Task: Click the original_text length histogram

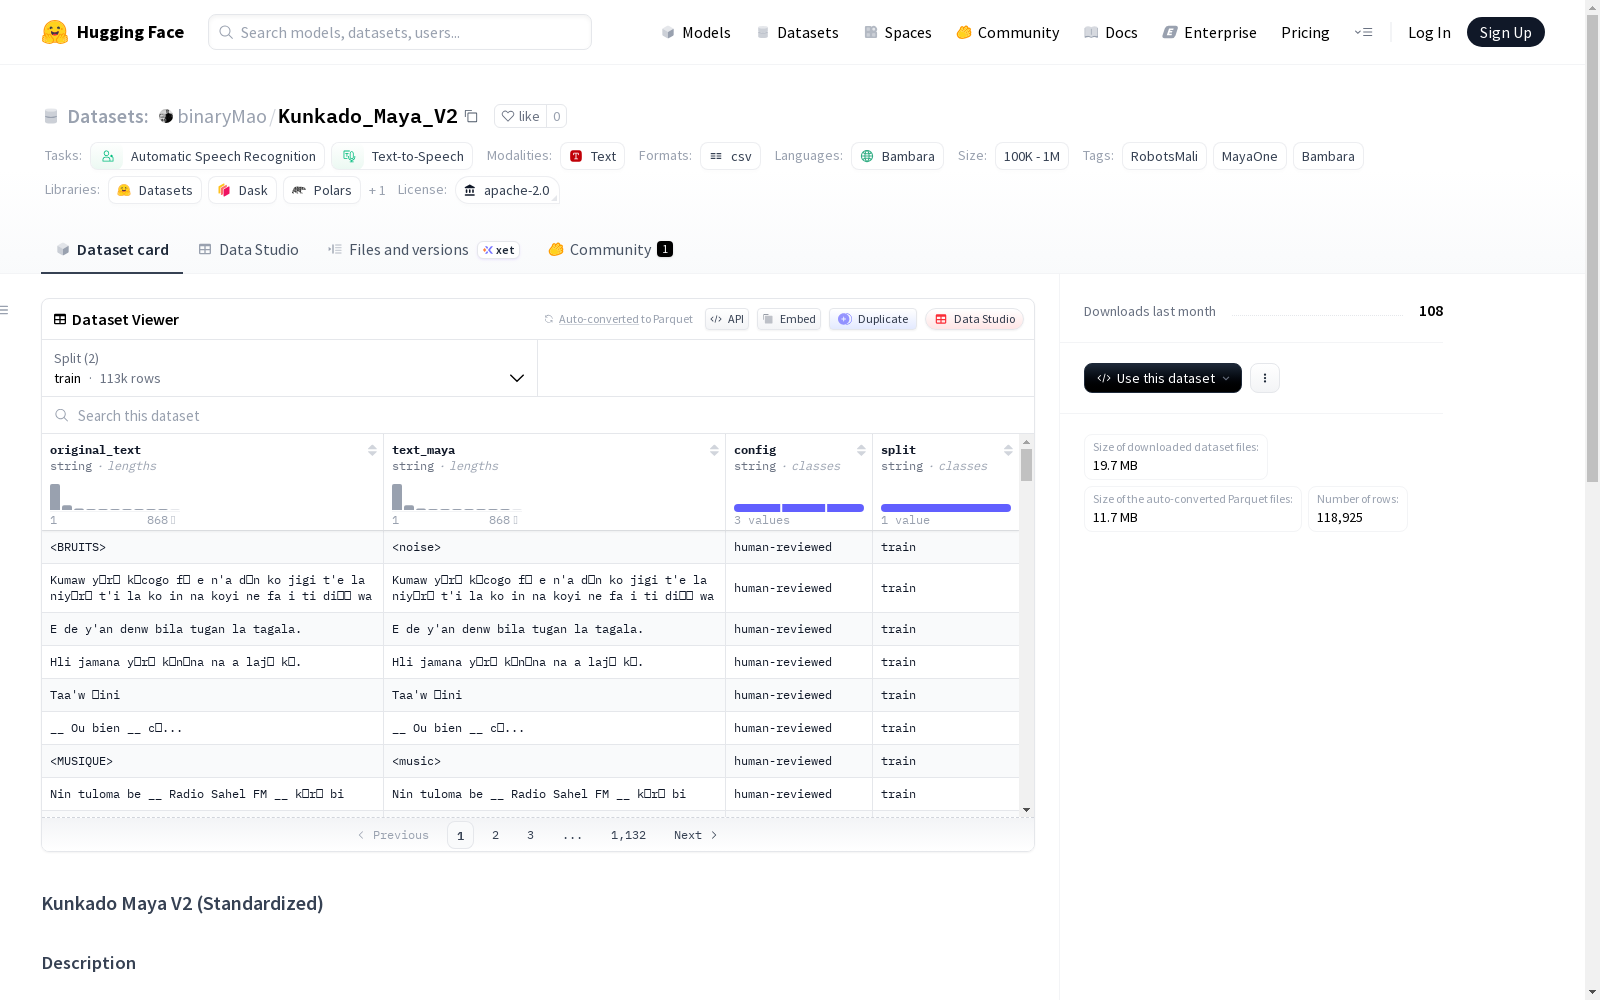Action: [114, 497]
